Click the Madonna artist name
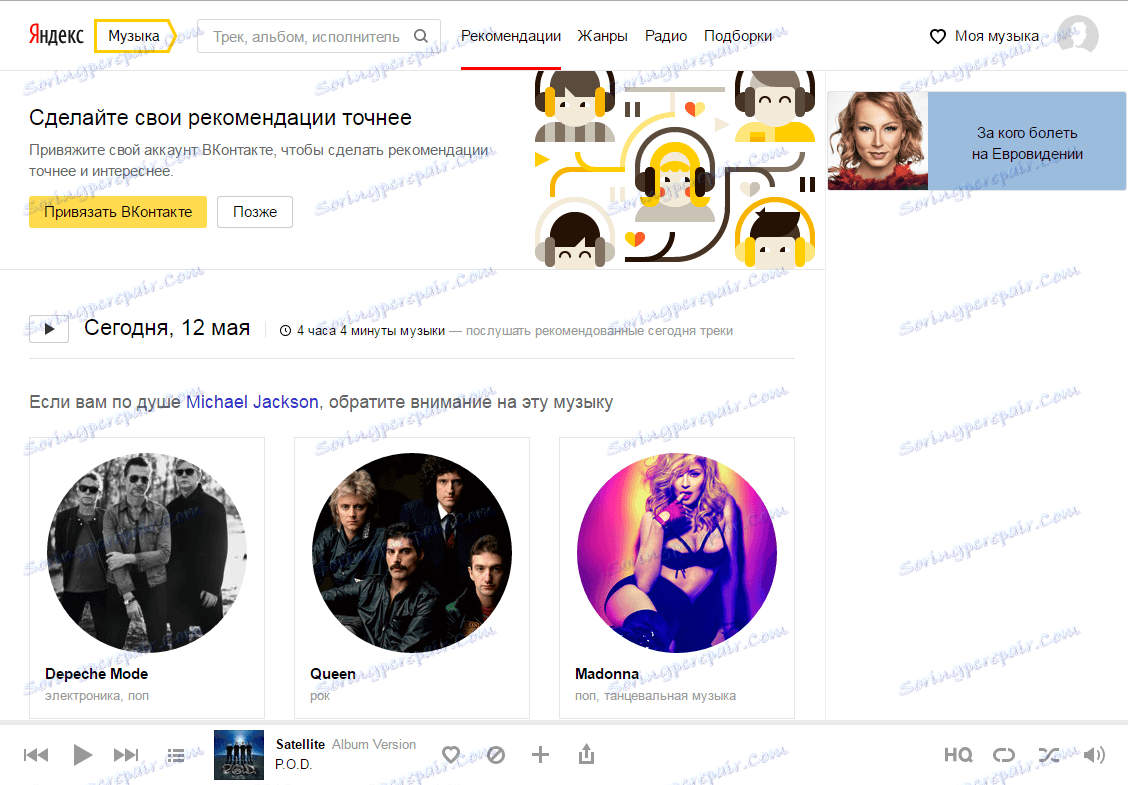The width and height of the screenshot is (1128, 785). point(606,674)
